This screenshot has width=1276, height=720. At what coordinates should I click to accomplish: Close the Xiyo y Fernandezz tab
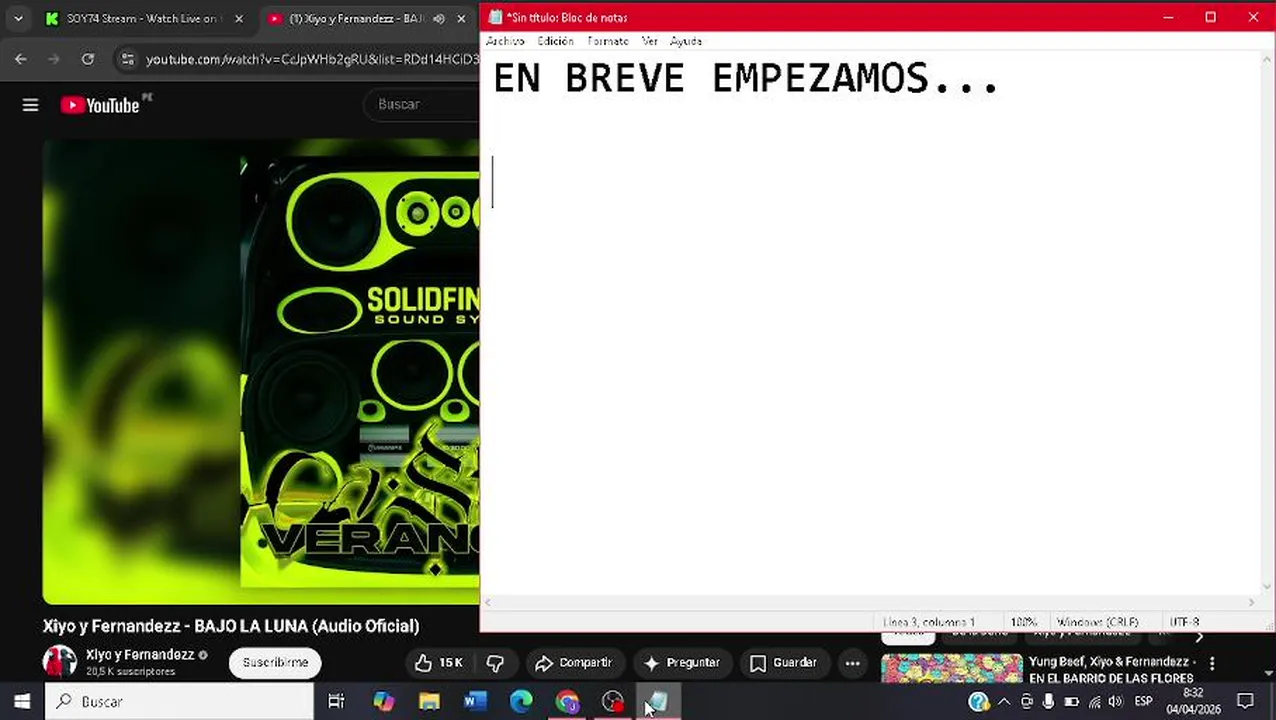(x=461, y=18)
